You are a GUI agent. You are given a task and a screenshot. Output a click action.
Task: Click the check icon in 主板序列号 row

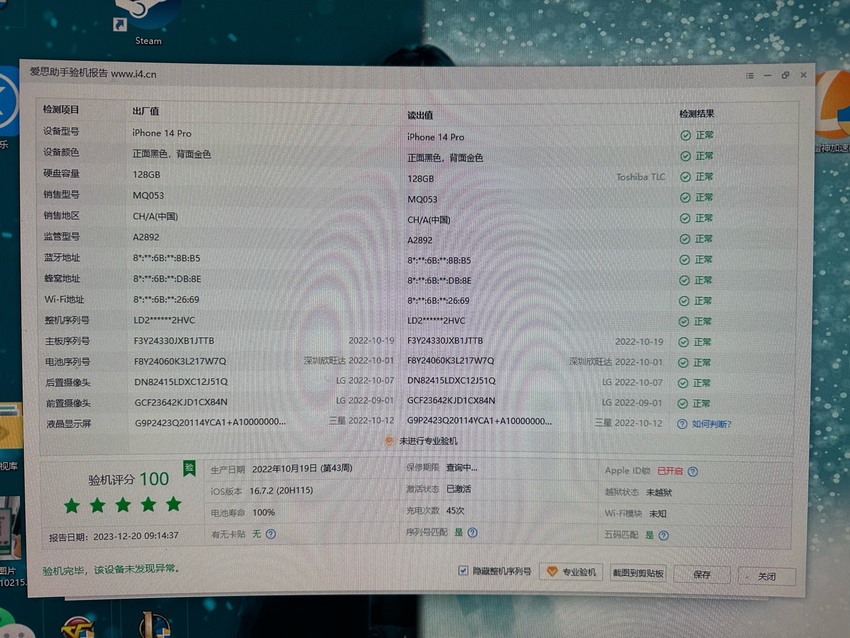[x=684, y=342]
